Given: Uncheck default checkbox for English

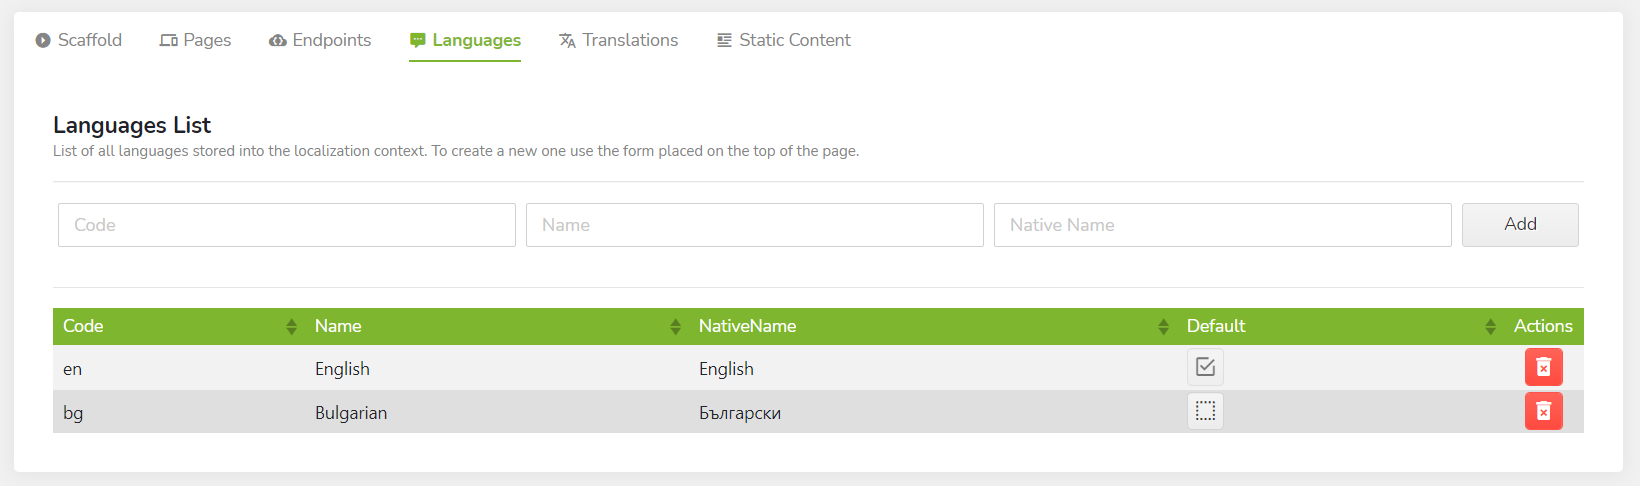Looking at the screenshot, I should click(1205, 368).
